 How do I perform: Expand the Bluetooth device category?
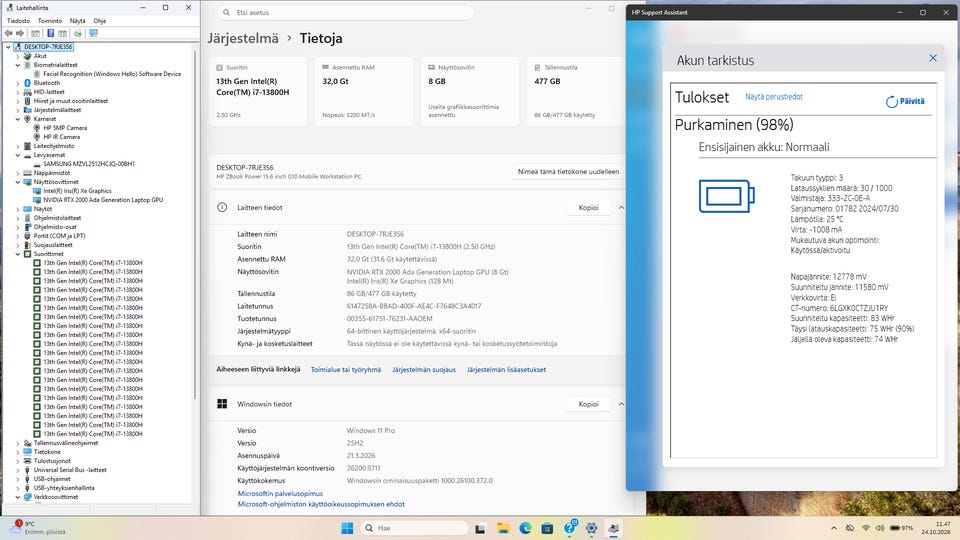click(x=18, y=83)
